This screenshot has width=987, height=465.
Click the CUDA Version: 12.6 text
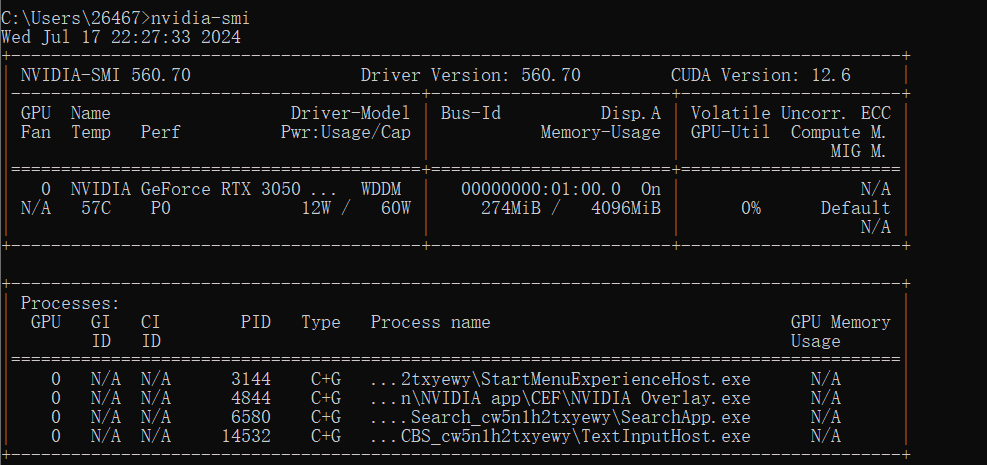[x=760, y=76]
